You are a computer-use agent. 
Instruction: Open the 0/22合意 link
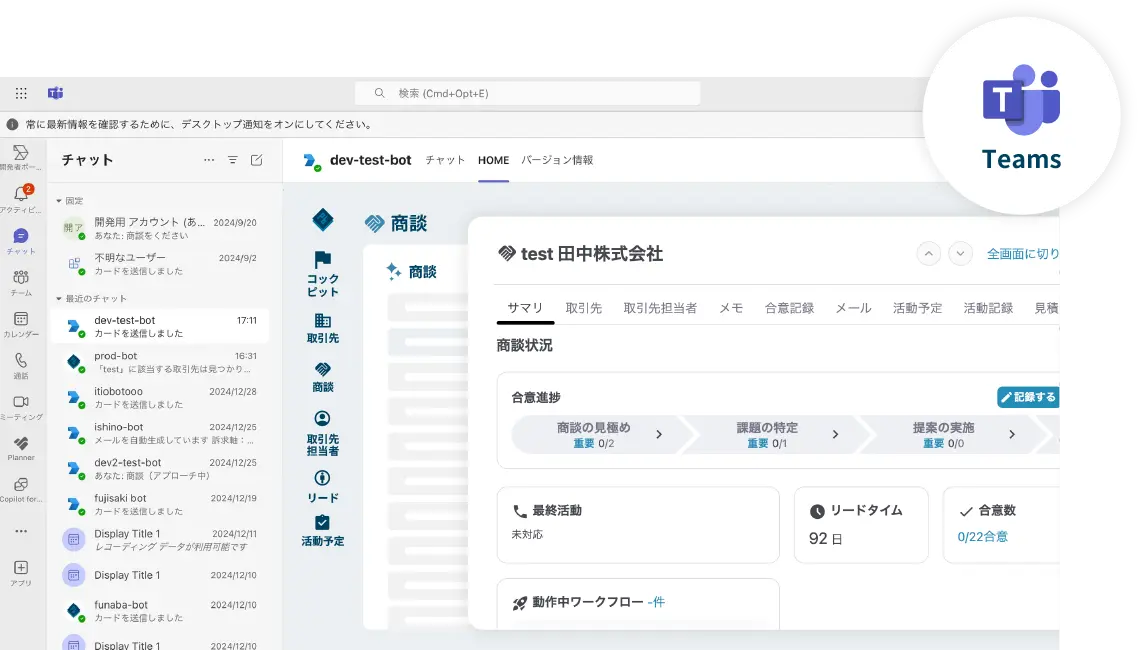pyautogui.click(x=982, y=537)
